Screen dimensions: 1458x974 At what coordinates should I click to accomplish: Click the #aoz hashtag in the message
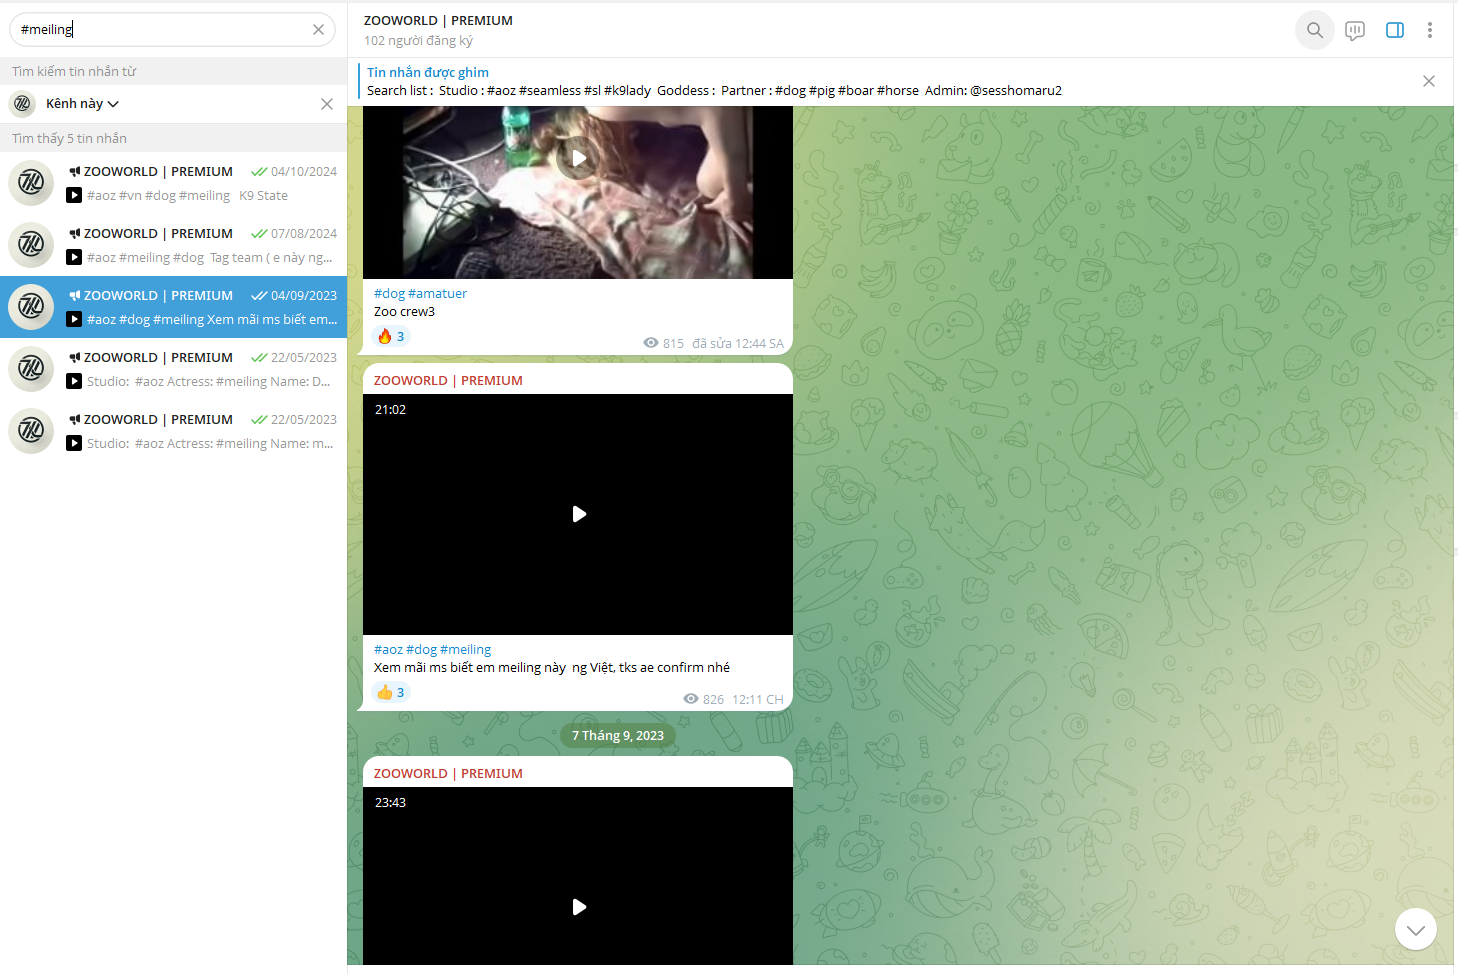(388, 650)
